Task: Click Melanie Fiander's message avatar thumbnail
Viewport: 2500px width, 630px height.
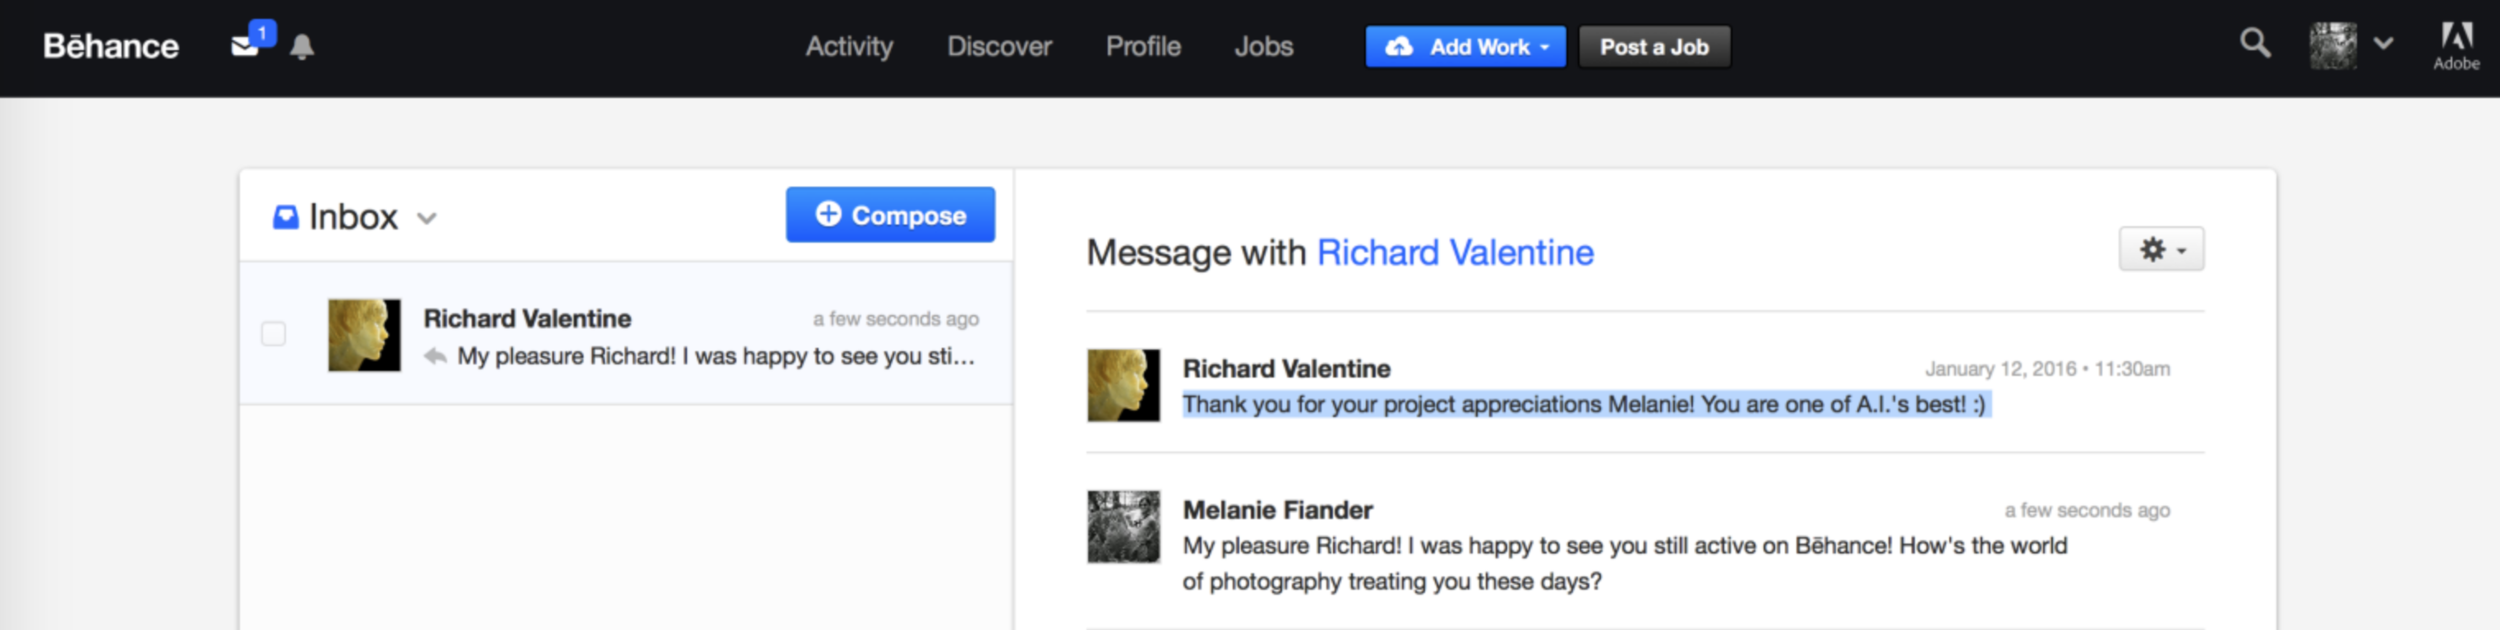Action: pyautogui.click(x=1123, y=527)
